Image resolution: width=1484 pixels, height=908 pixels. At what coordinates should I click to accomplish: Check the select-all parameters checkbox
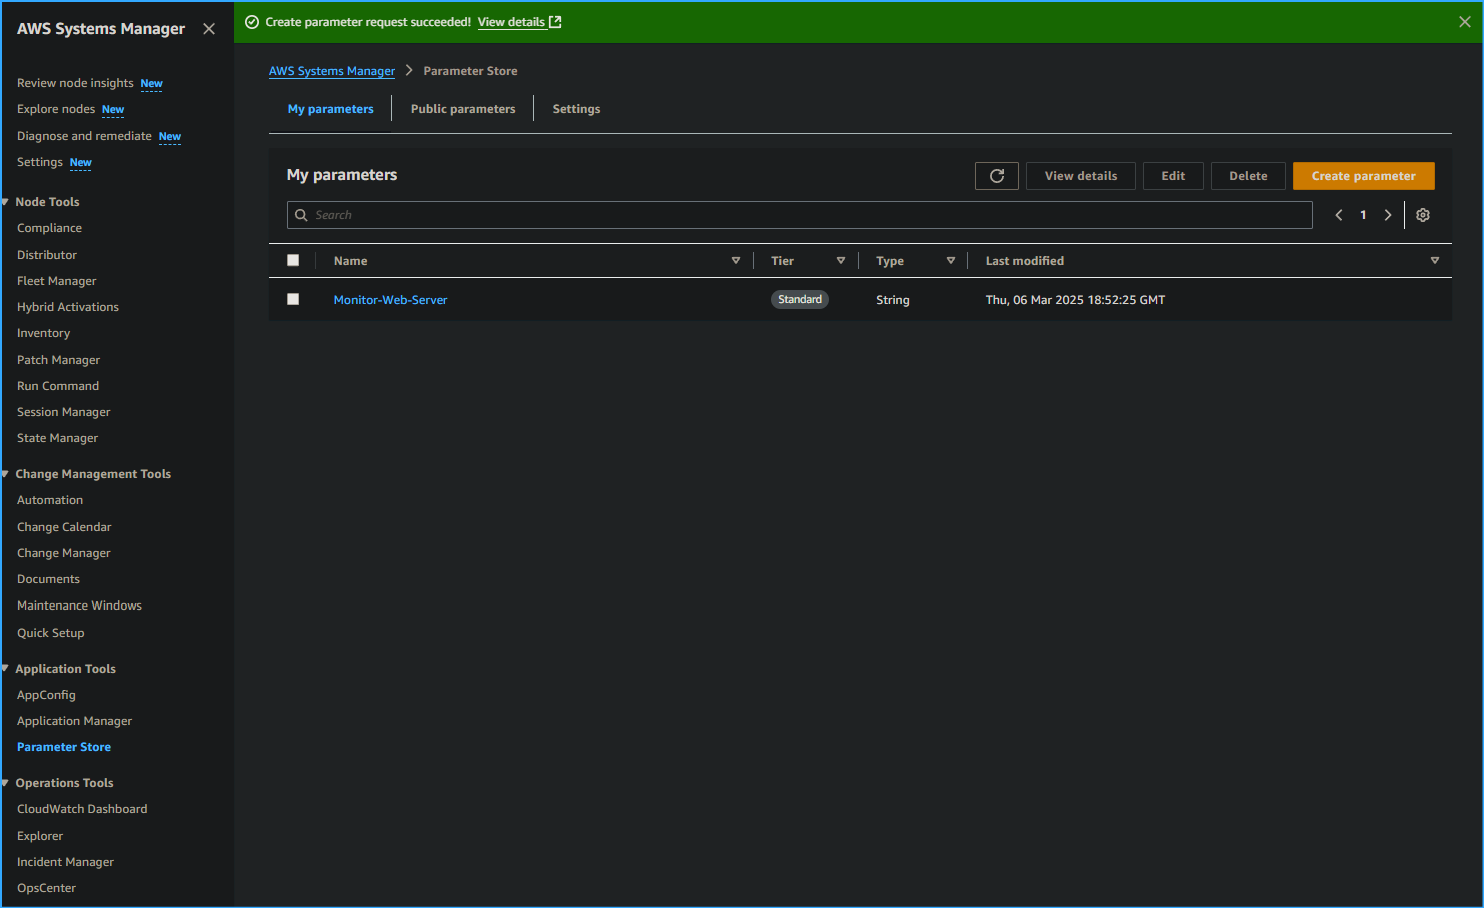pyautogui.click(x=293, y=260)
